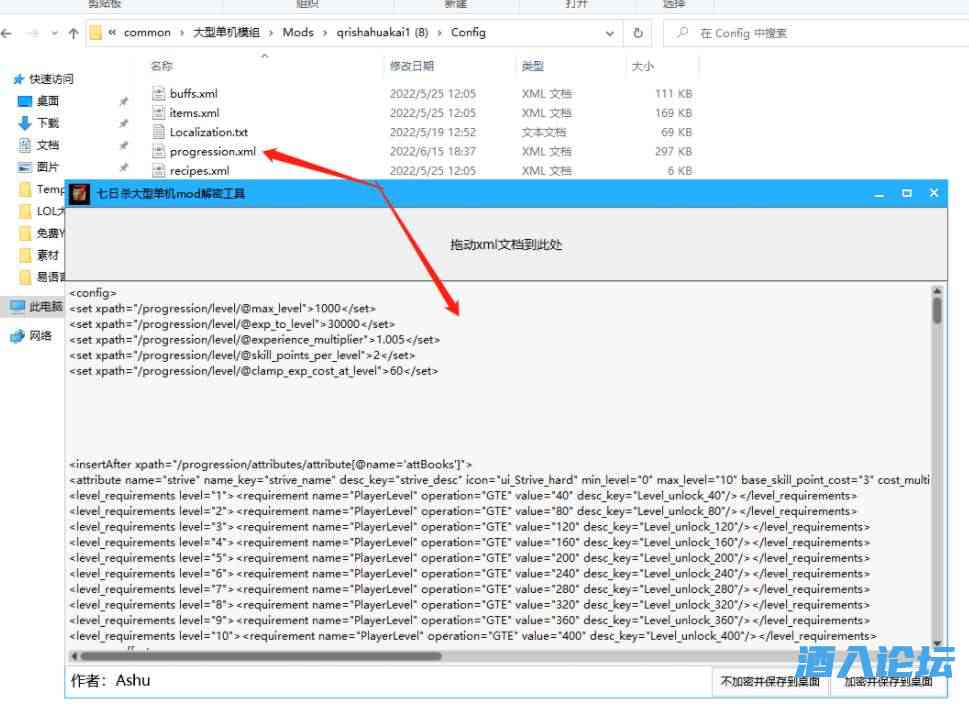Click the vertical scrollbar thumb of XML view
969x704 pixels.
(x=937, y=310)
